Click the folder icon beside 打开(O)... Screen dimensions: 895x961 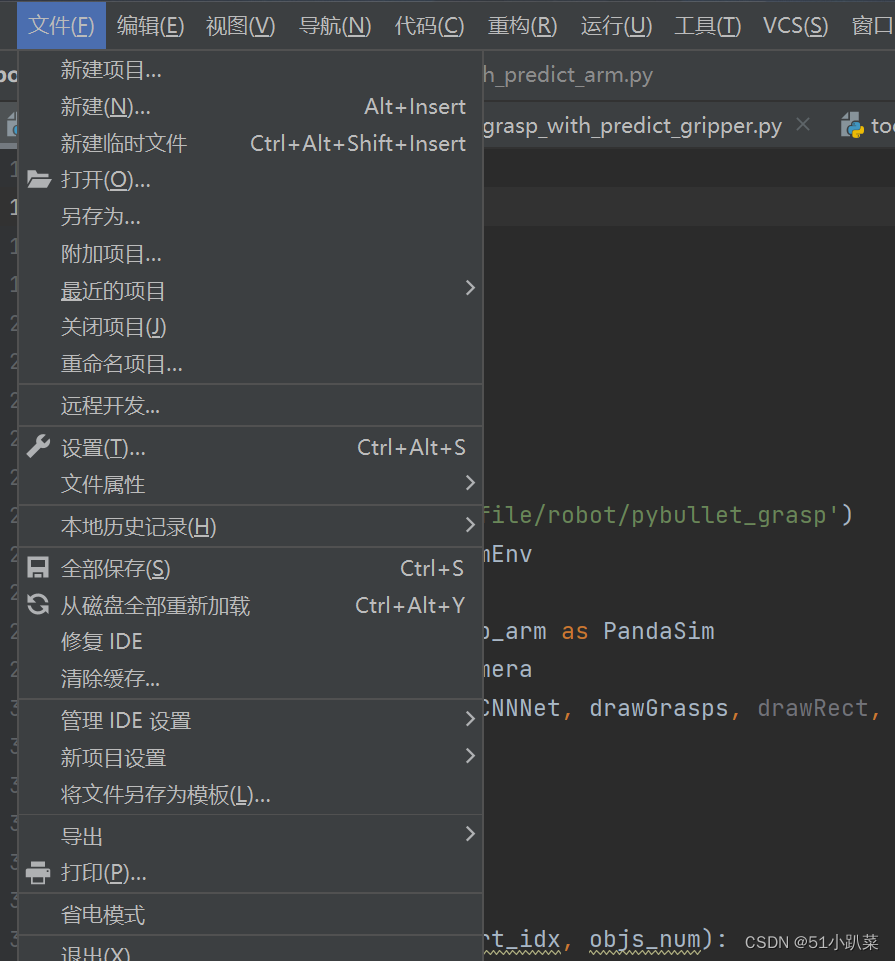[x=39, y=179]
